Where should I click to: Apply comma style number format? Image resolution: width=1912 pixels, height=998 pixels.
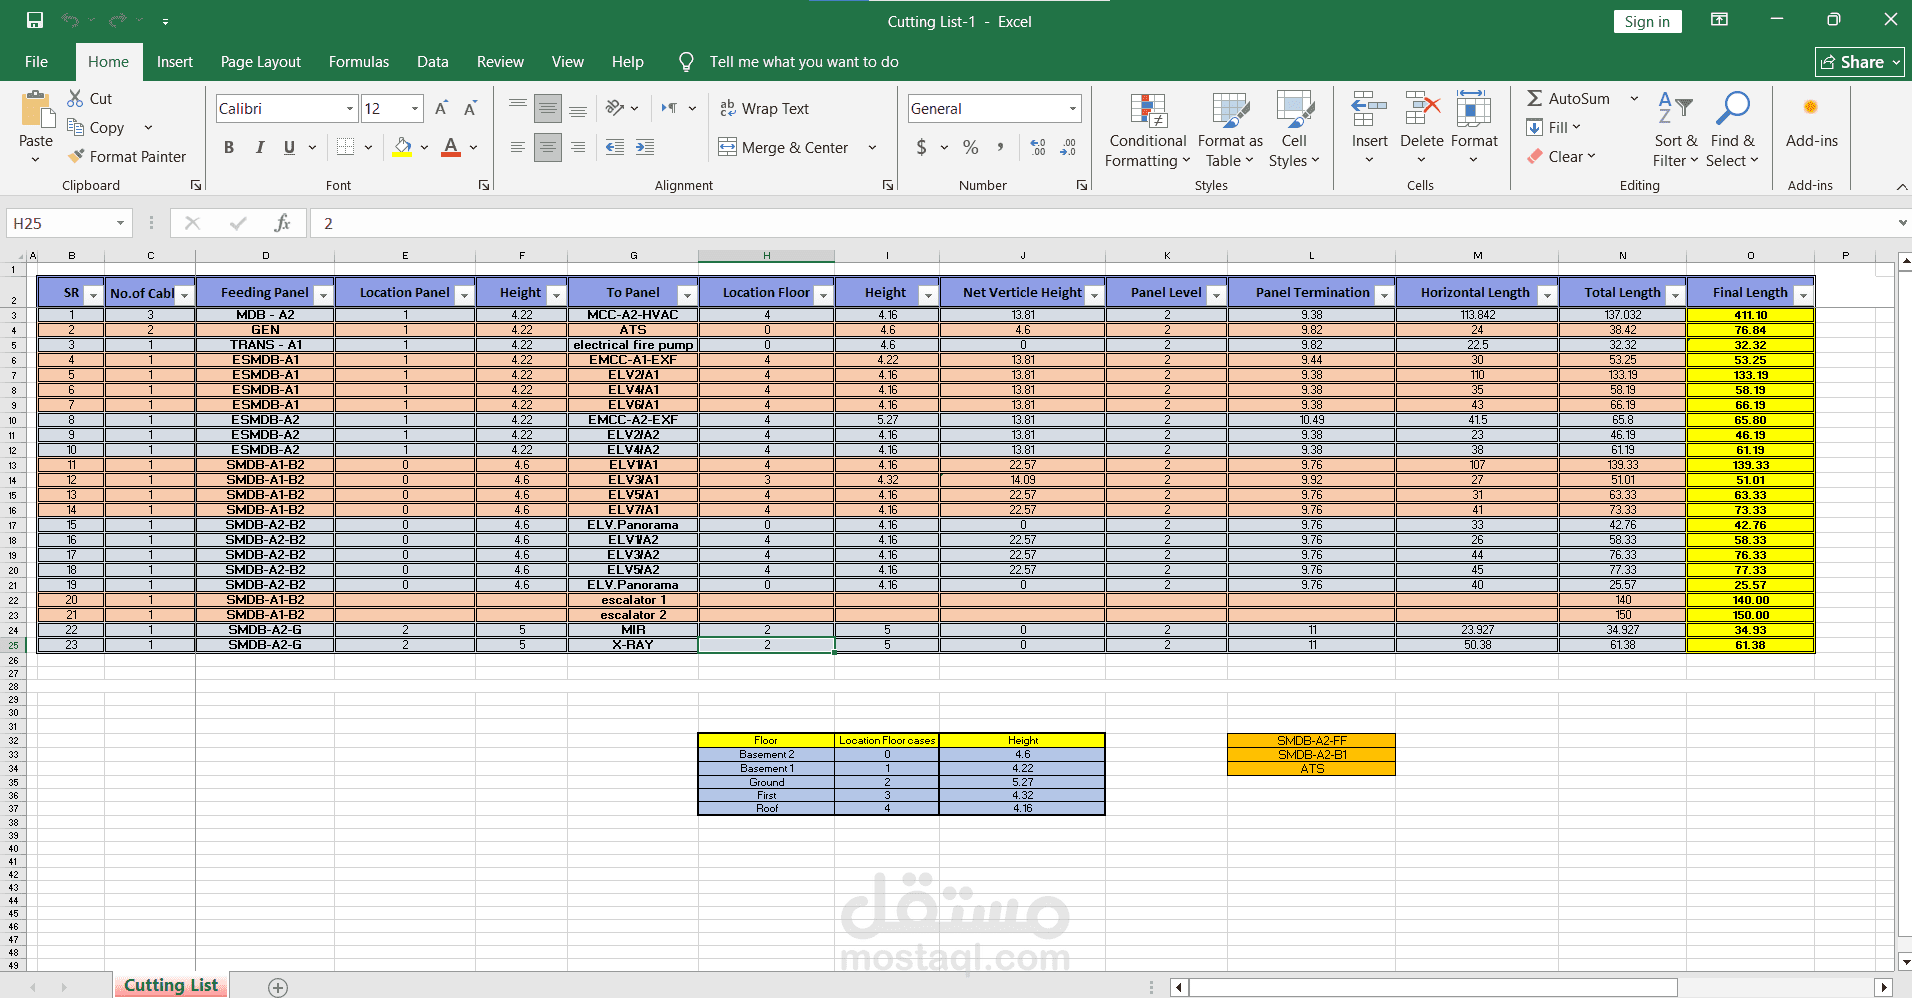pyautogui.click(x=1000, y=147)
